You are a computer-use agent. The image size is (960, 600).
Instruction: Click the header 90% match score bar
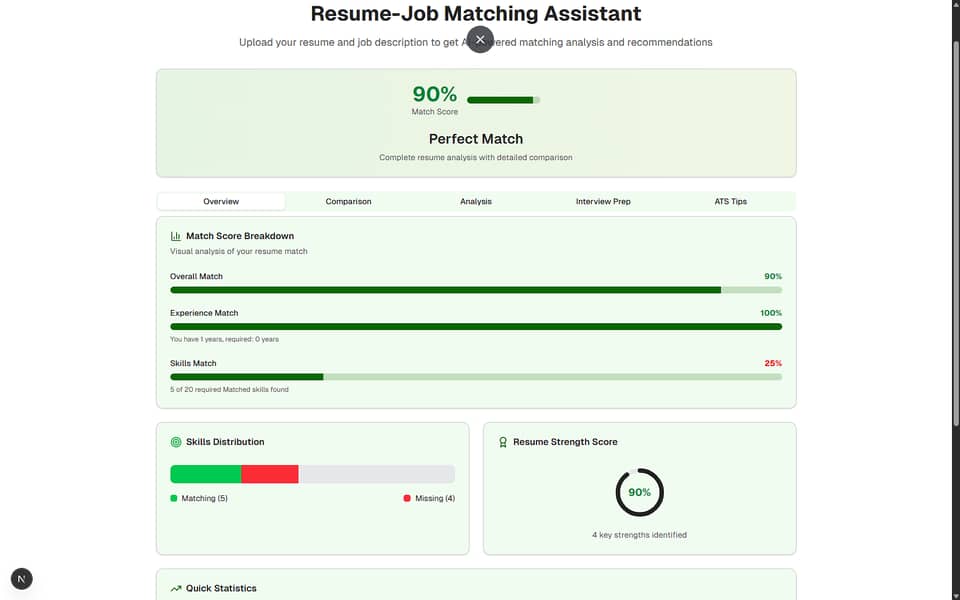tap(503, 100)
